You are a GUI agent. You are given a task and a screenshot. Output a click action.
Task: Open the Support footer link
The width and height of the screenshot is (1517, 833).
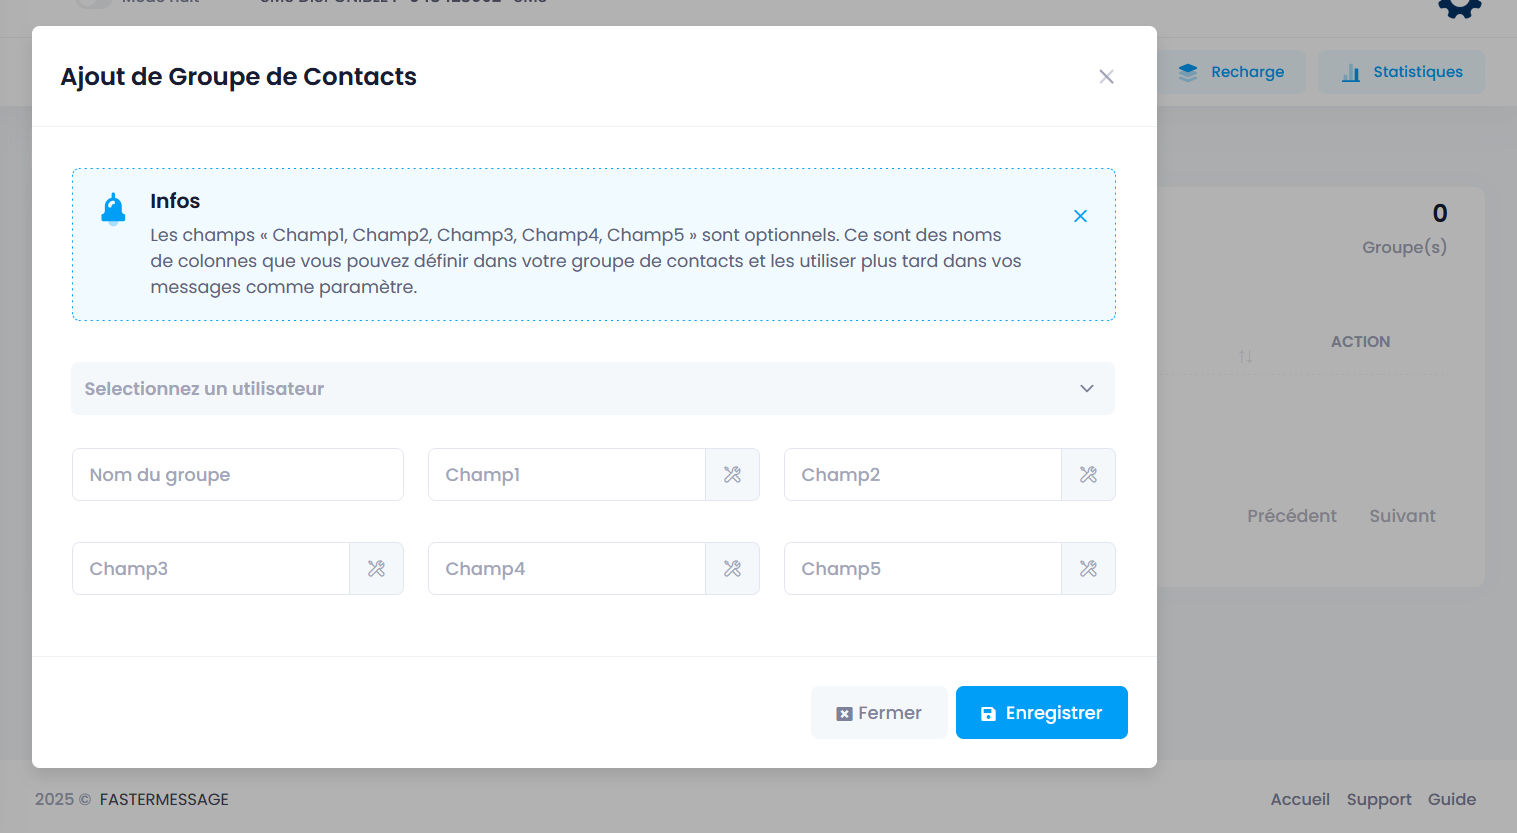pyautogui.click(x=1378, y=799)
